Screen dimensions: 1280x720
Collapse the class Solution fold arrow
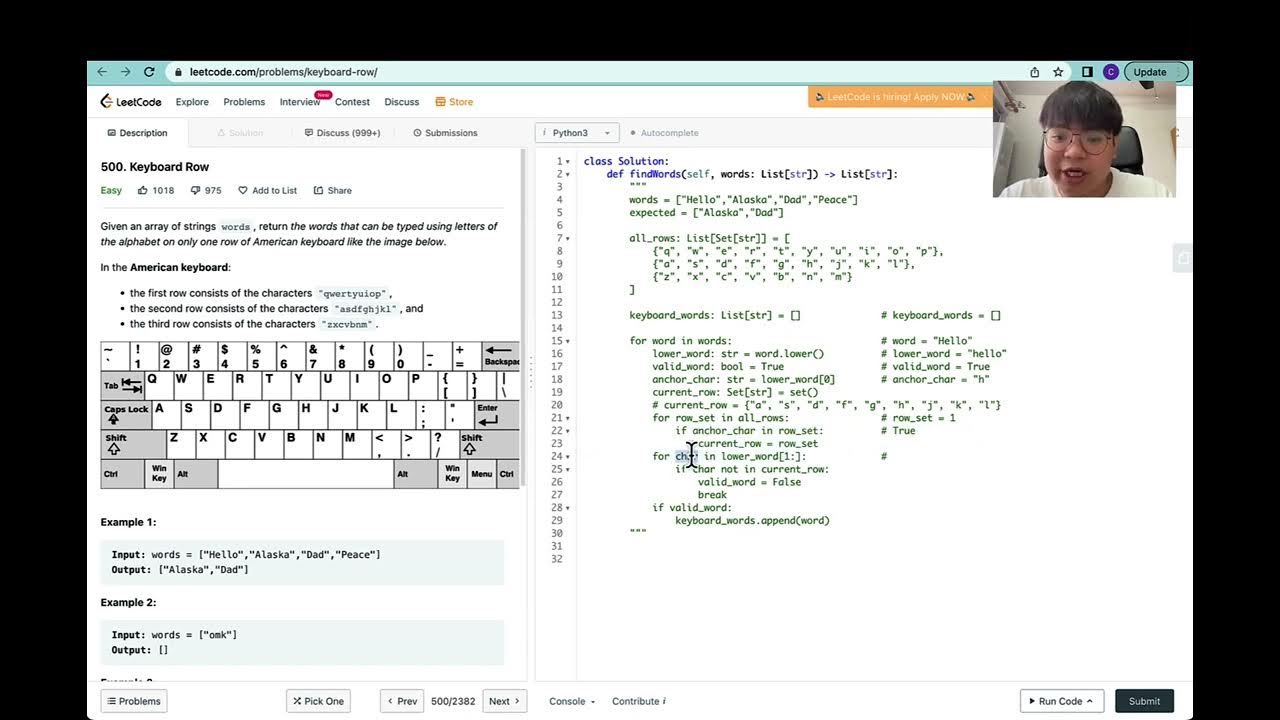[569, 161]
